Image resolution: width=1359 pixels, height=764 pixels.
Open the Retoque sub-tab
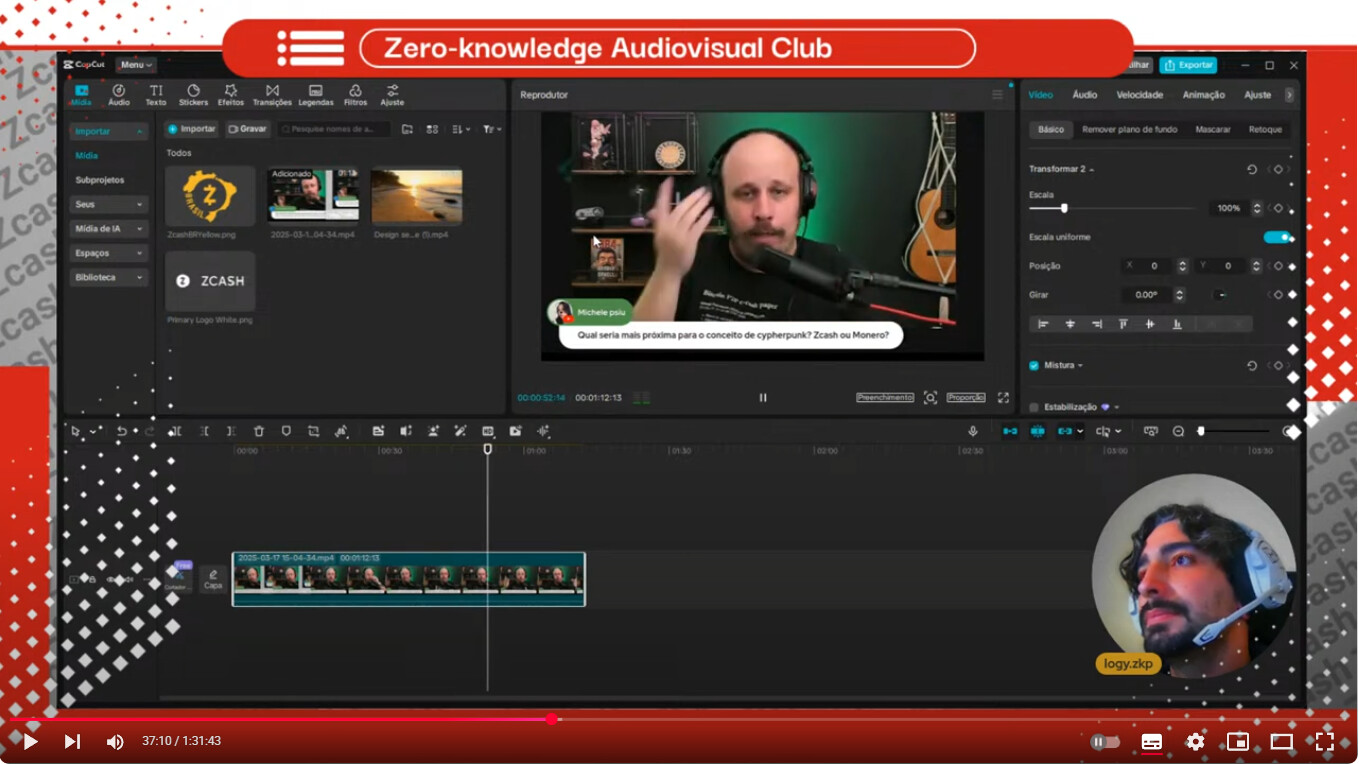click(x=1265, y=129)
